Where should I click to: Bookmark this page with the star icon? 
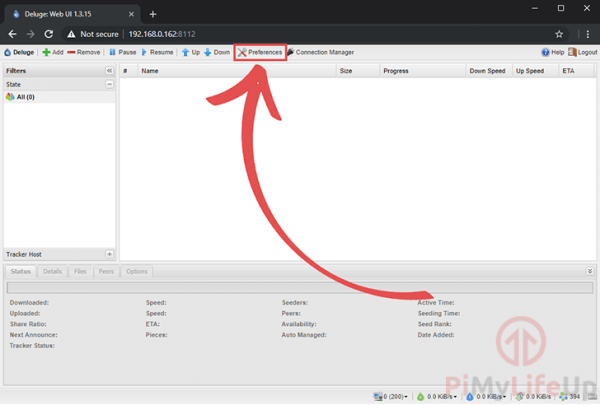(x=559, y=33)
